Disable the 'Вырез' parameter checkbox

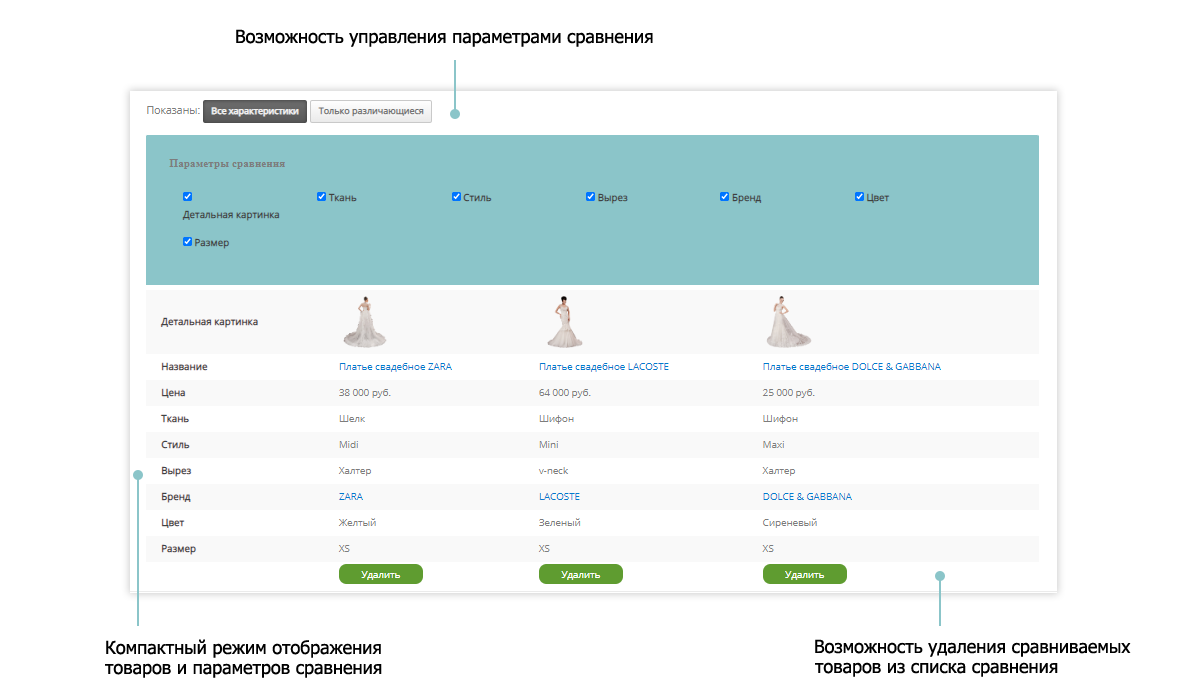click(x=590, y=197)
